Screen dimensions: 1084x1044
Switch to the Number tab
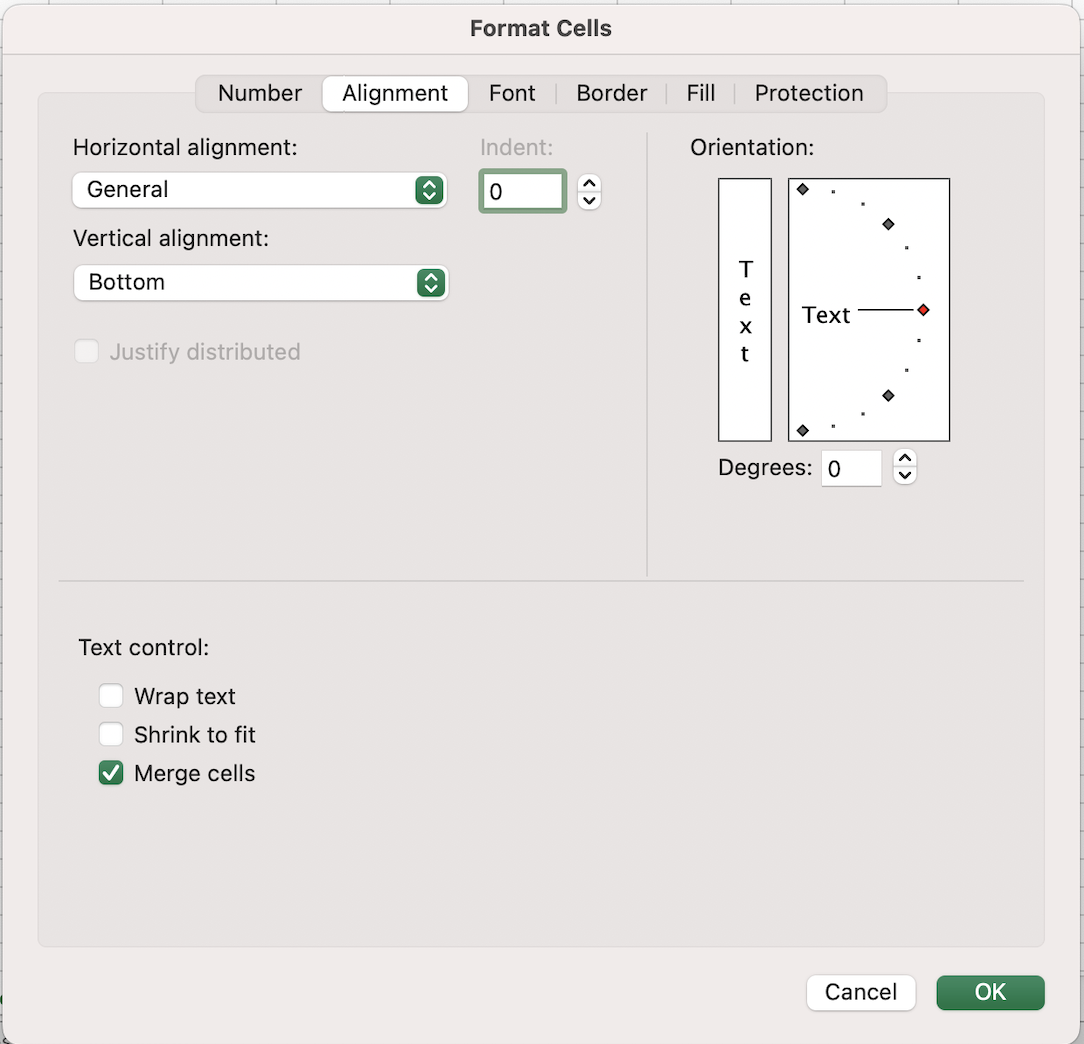[260, 93]
